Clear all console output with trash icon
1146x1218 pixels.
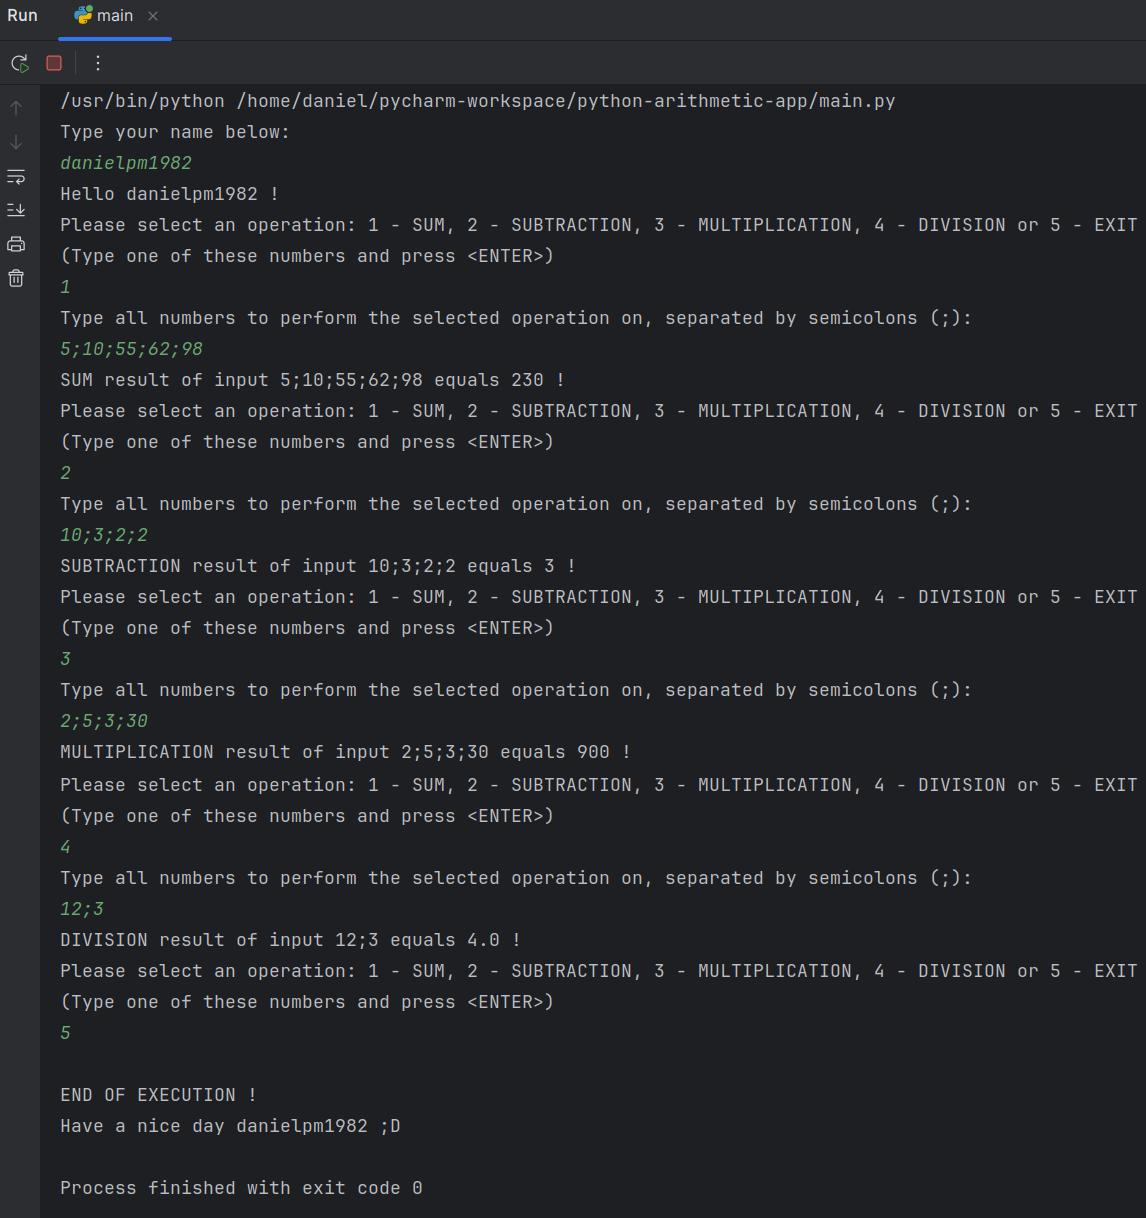pyautogui.click(x=16, y=278)
